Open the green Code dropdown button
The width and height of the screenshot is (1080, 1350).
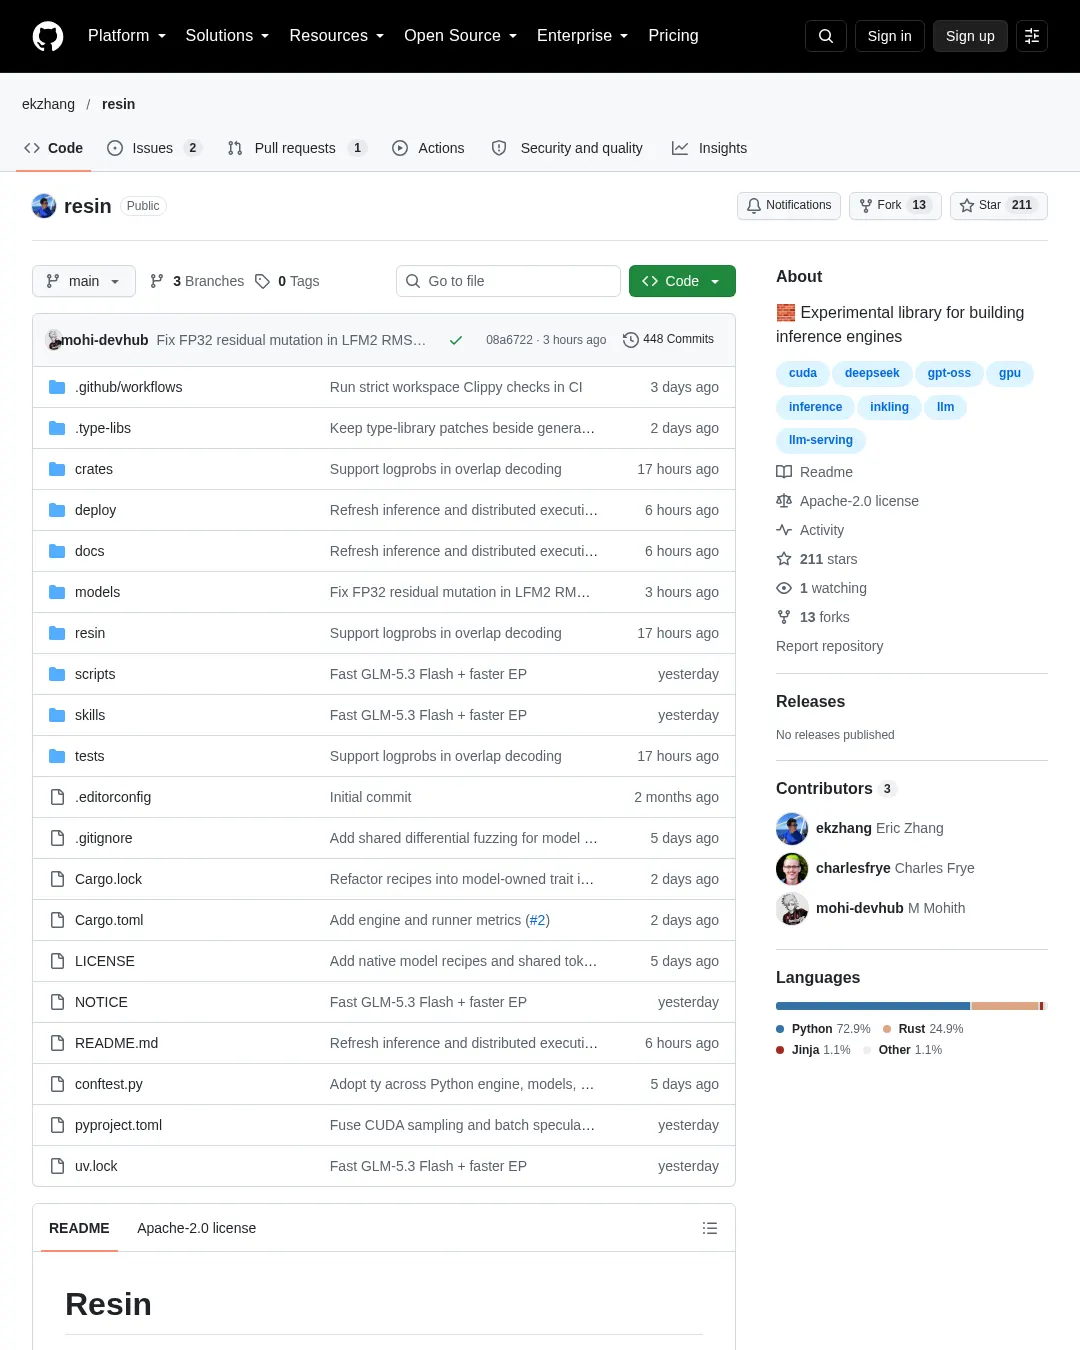[x=682, y=281]
